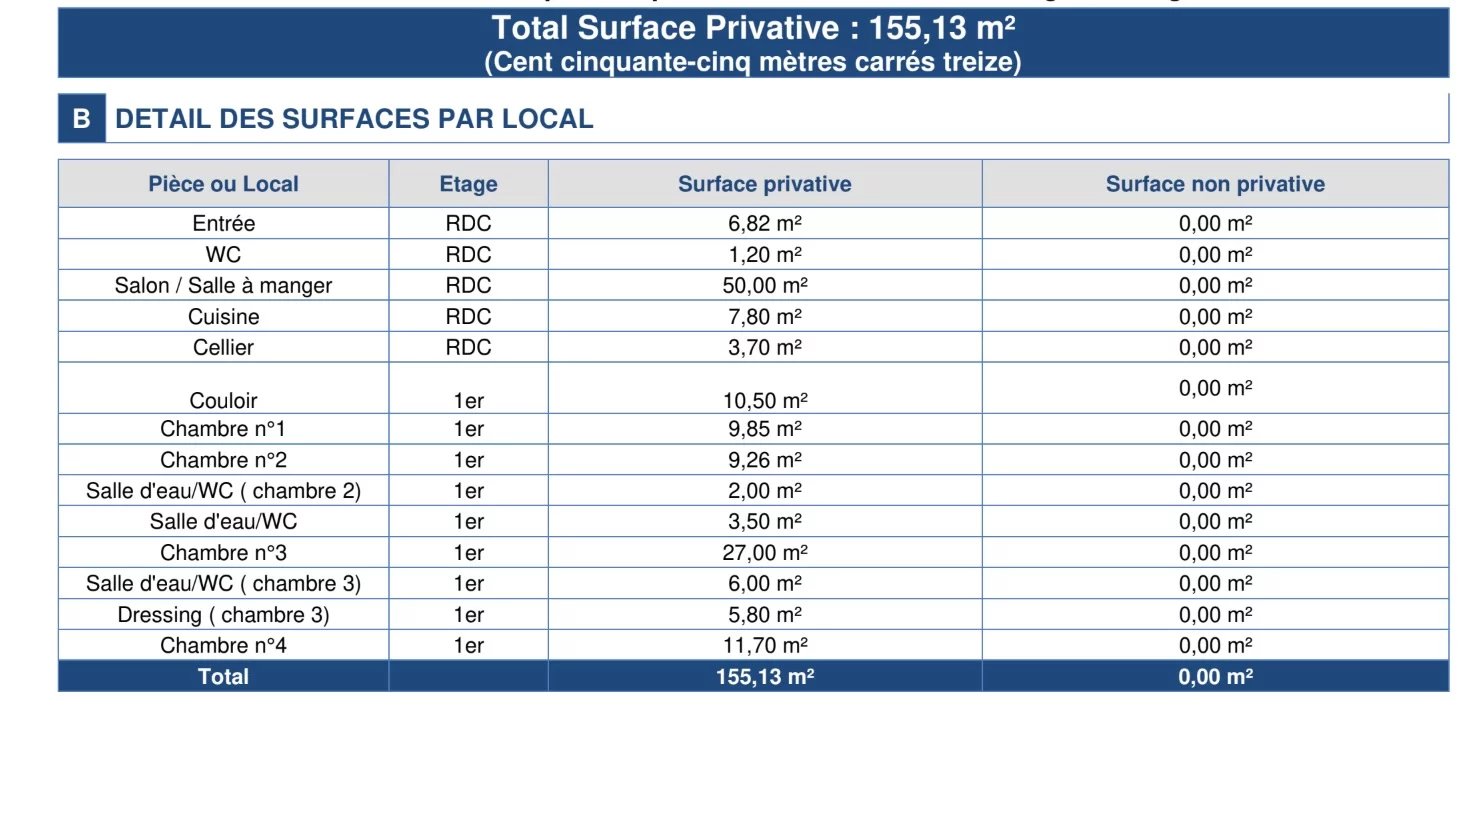Click the 'Total Surface Privative : 155,13 m²' banner
1462x818 pixels.
click(753, 28)
